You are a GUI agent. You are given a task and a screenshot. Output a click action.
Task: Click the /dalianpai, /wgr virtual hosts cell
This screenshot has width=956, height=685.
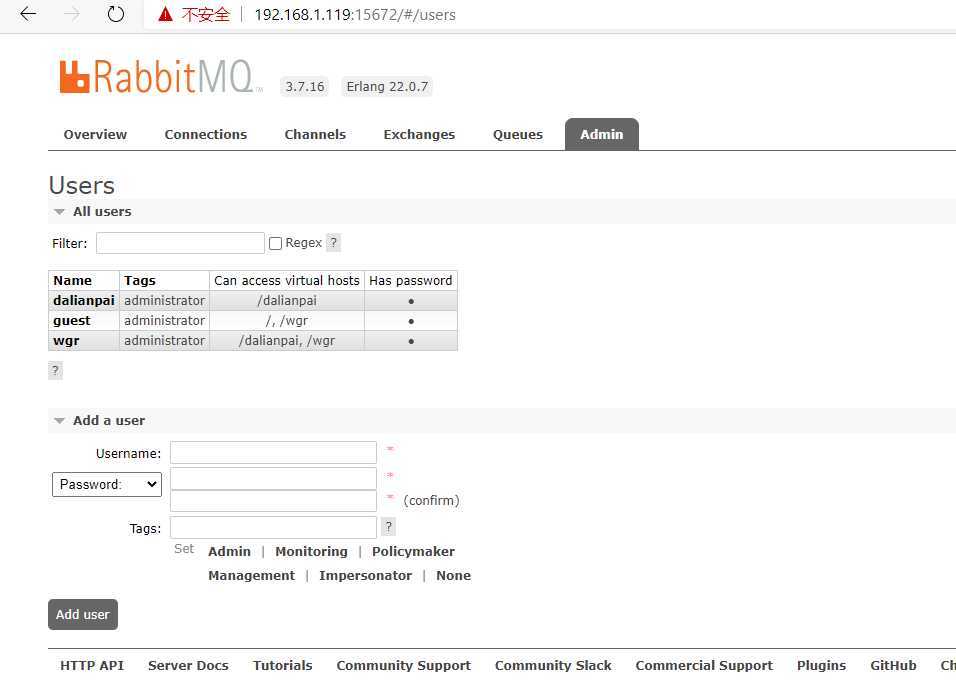[x=287, y=341]
